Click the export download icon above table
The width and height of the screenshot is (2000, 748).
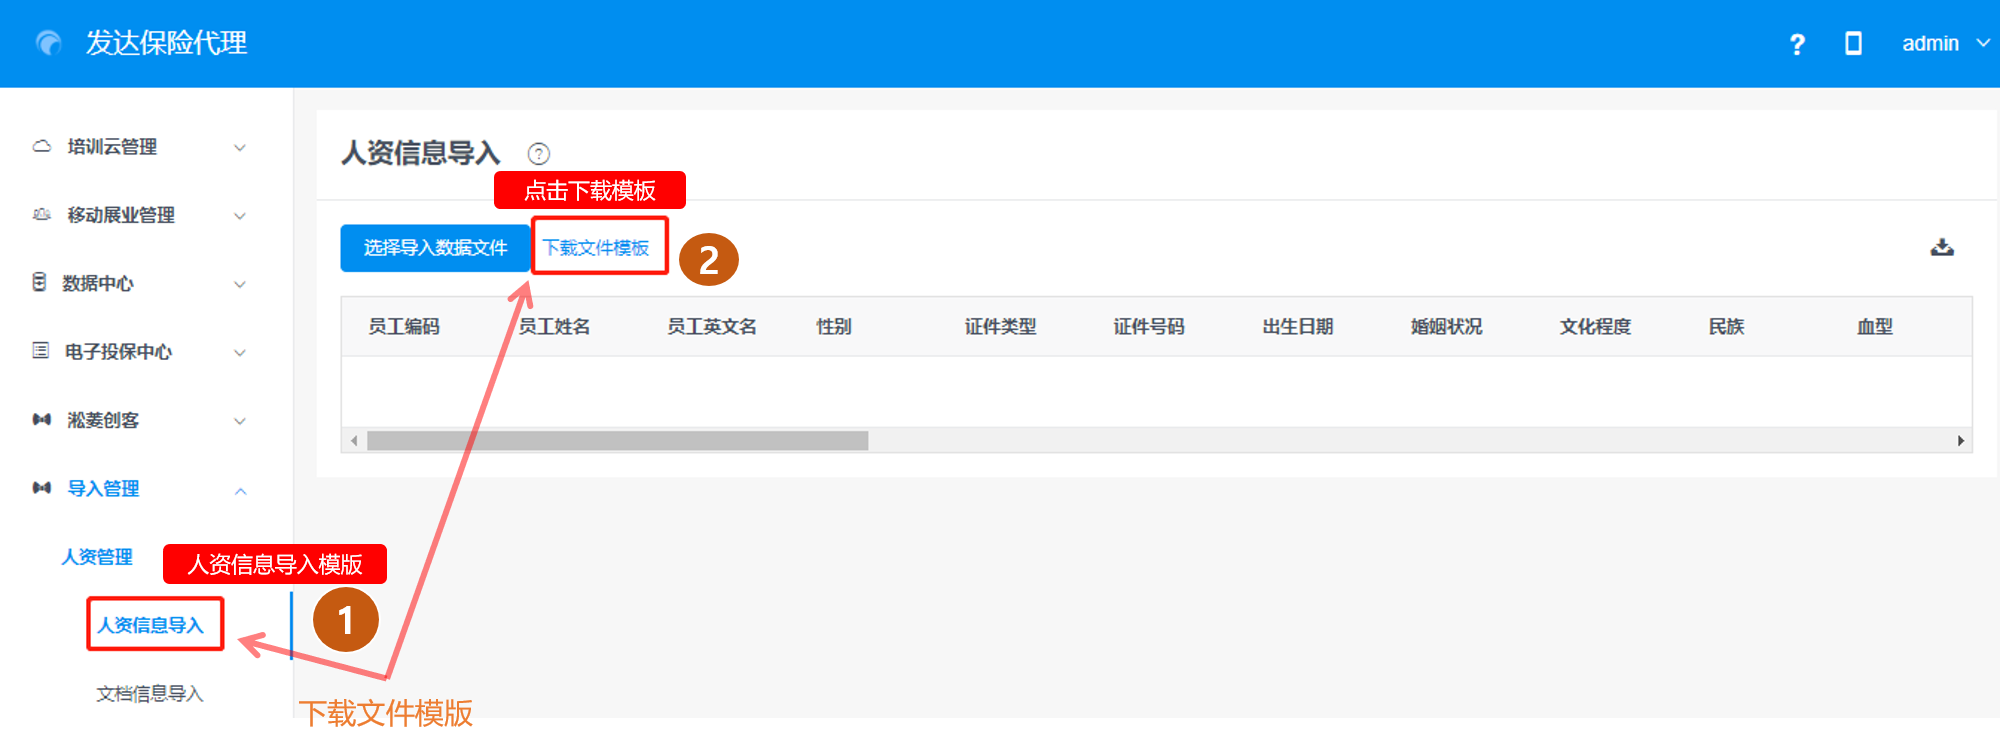tap(1942, 247)
